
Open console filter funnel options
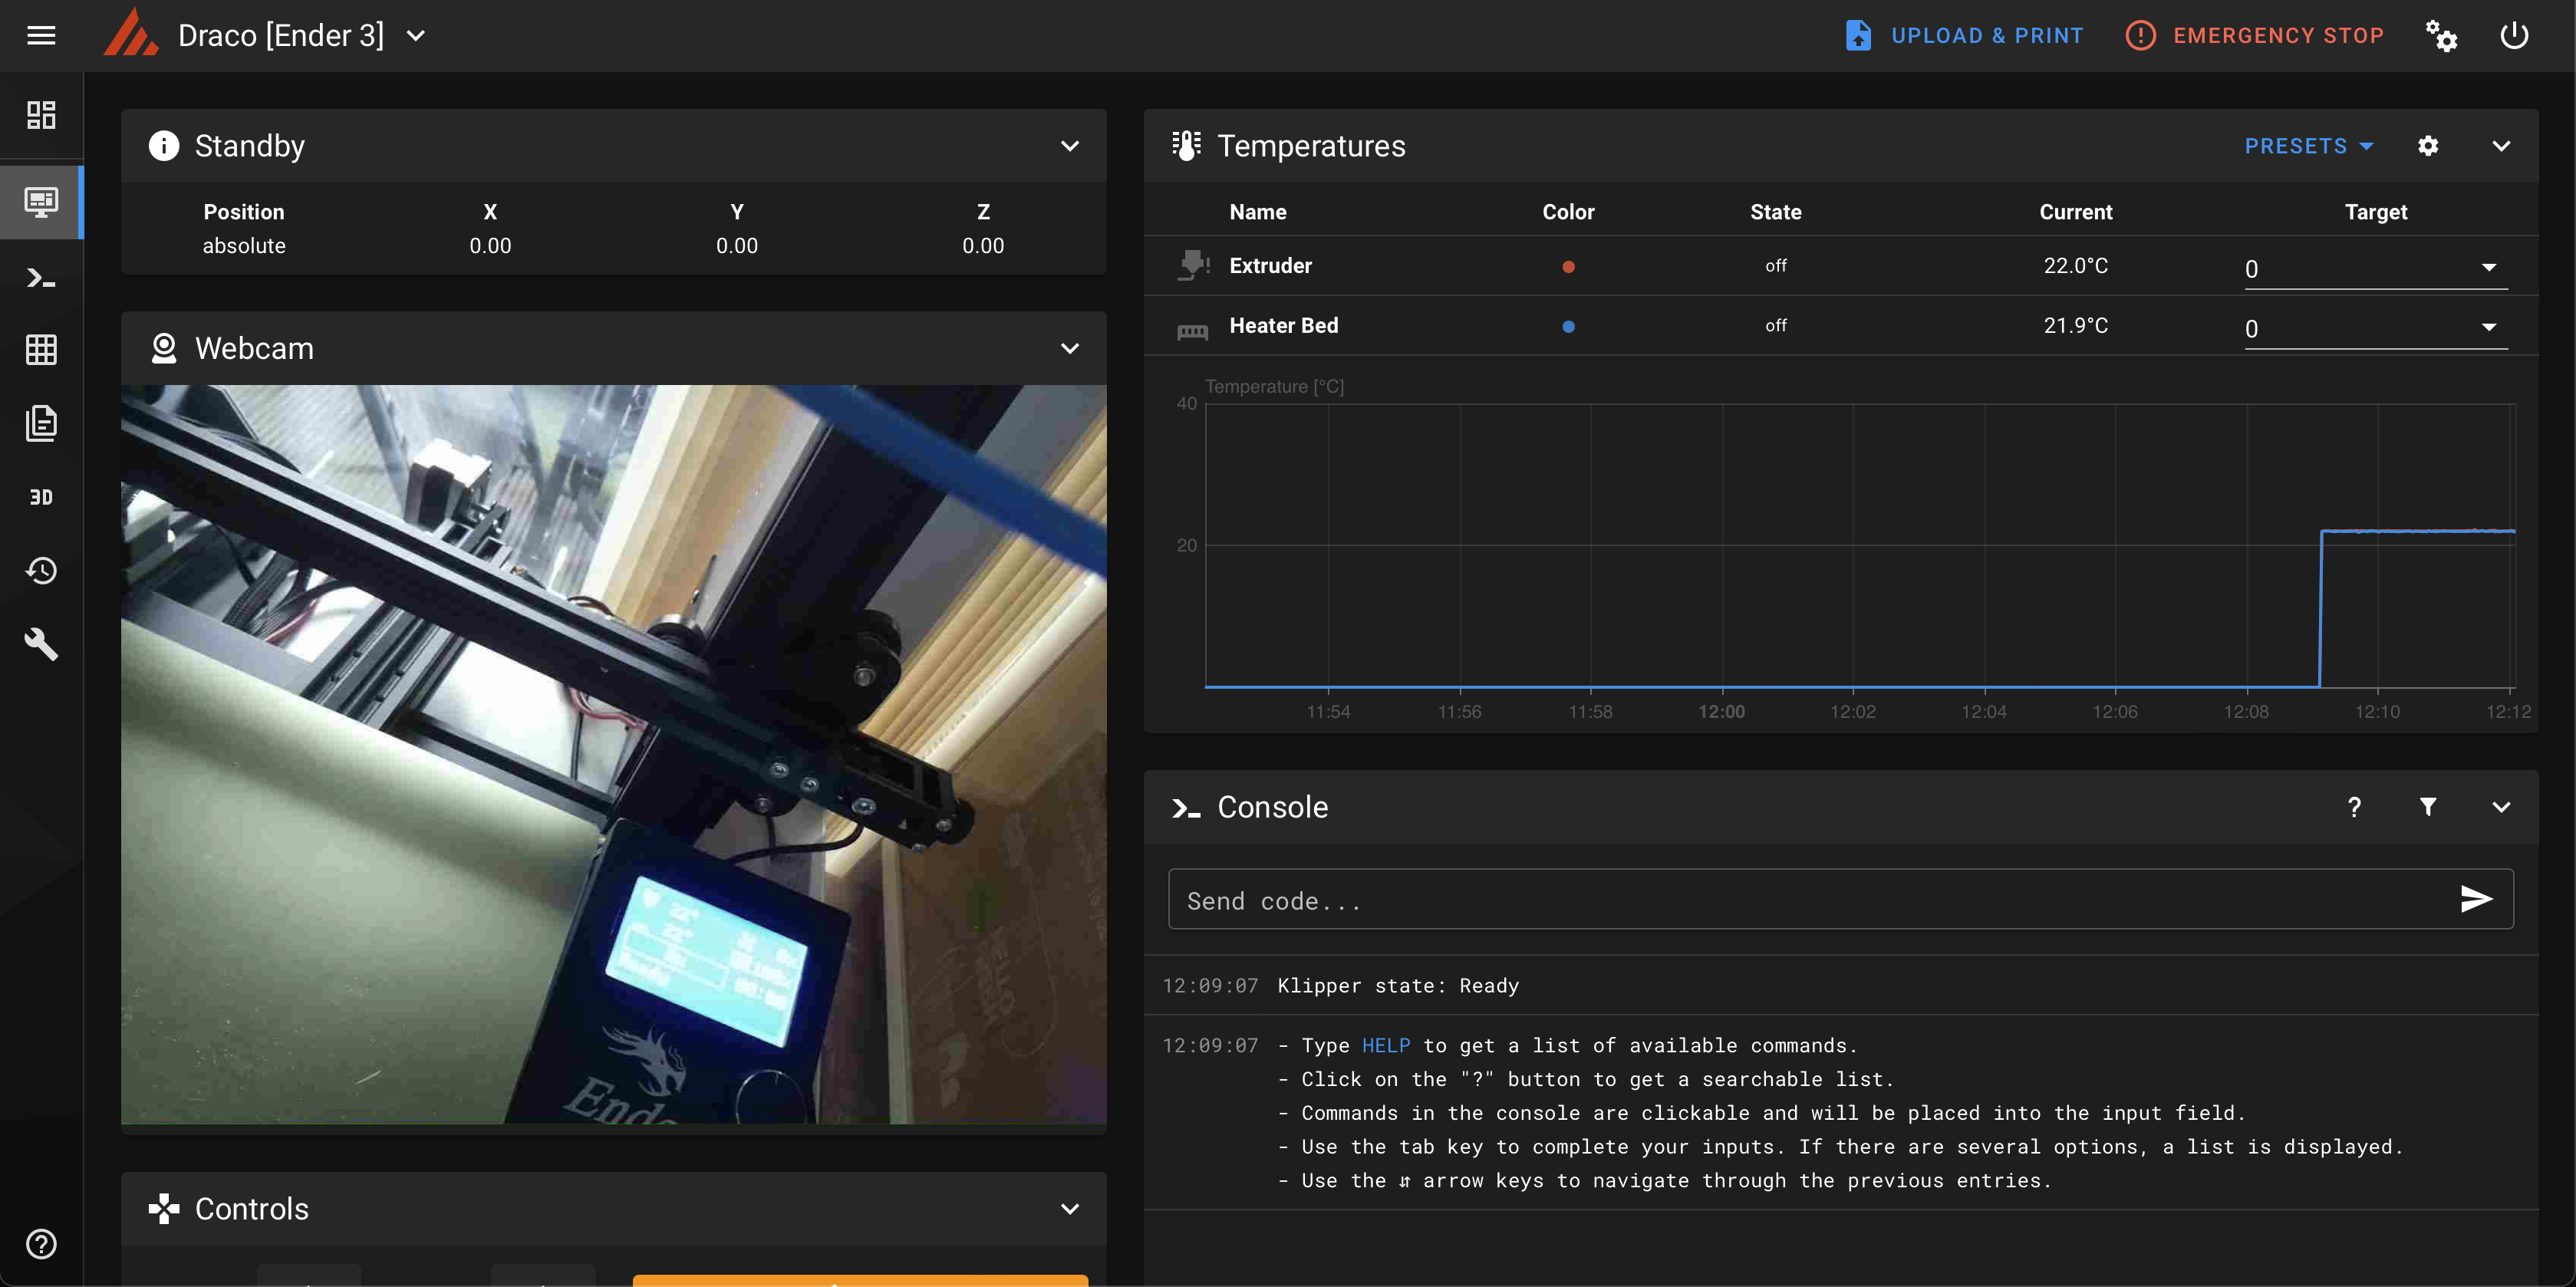(x=2427, y=807)
